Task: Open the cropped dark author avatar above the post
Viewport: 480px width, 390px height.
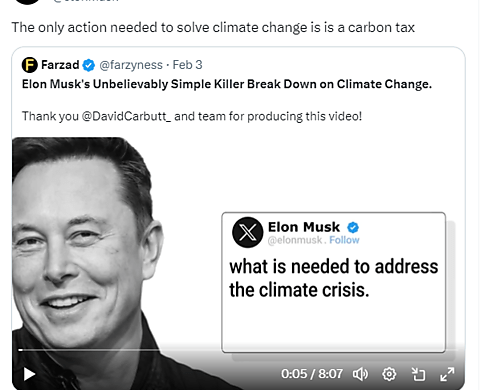Action: coord(28,2)
